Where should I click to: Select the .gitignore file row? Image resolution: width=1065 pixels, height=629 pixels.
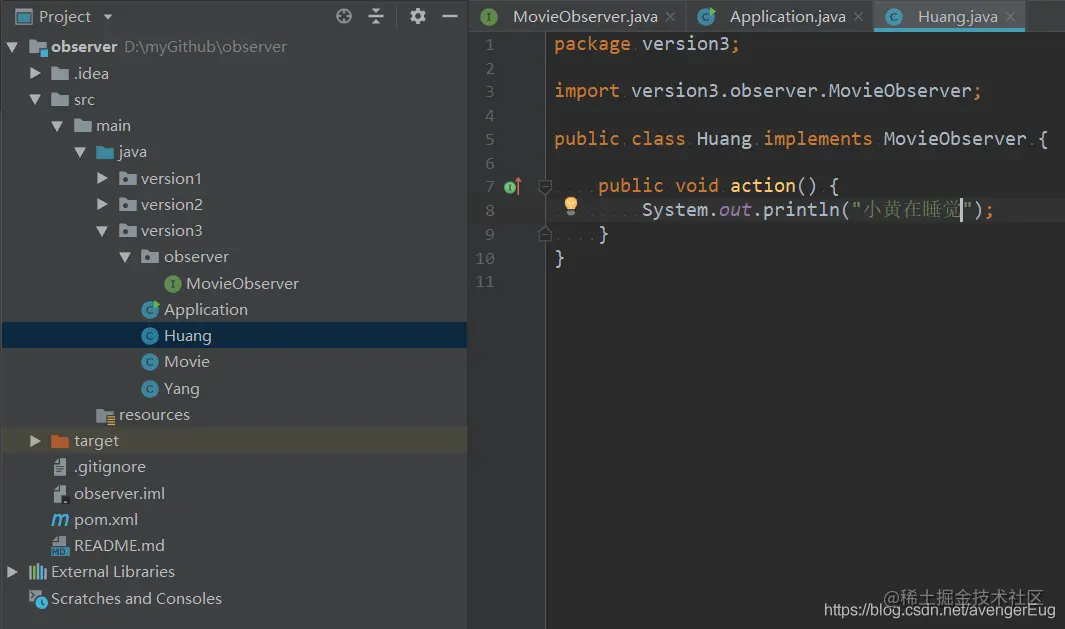tap(234, 467)
